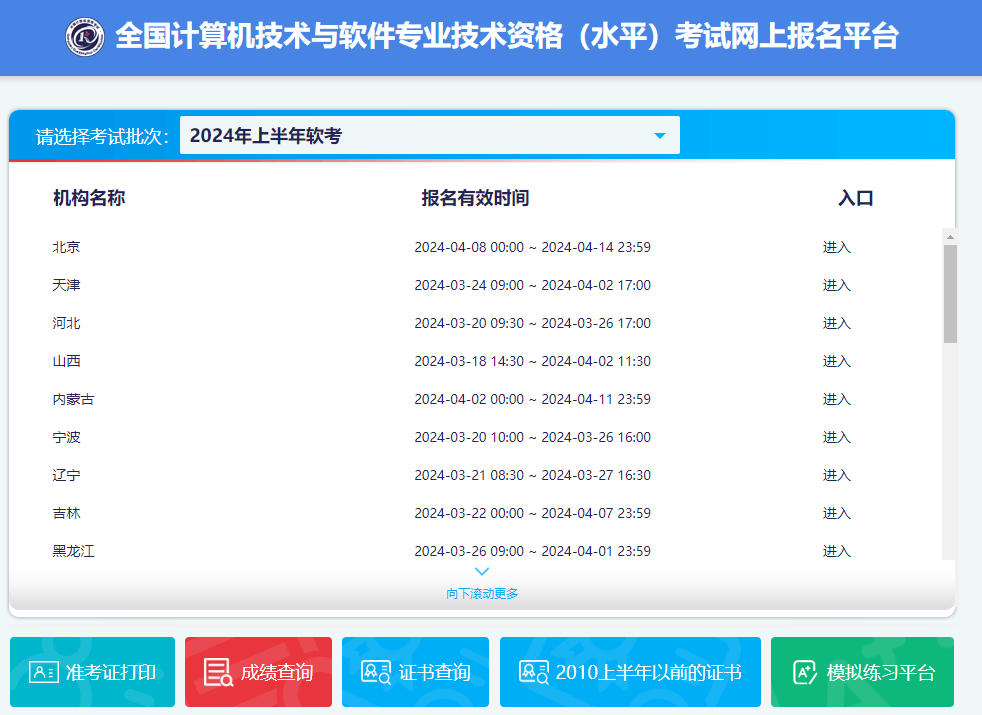Click the 模拟练习平台 A+ icon
This screenshot has width=982, height=715.
tap(804, 671)
